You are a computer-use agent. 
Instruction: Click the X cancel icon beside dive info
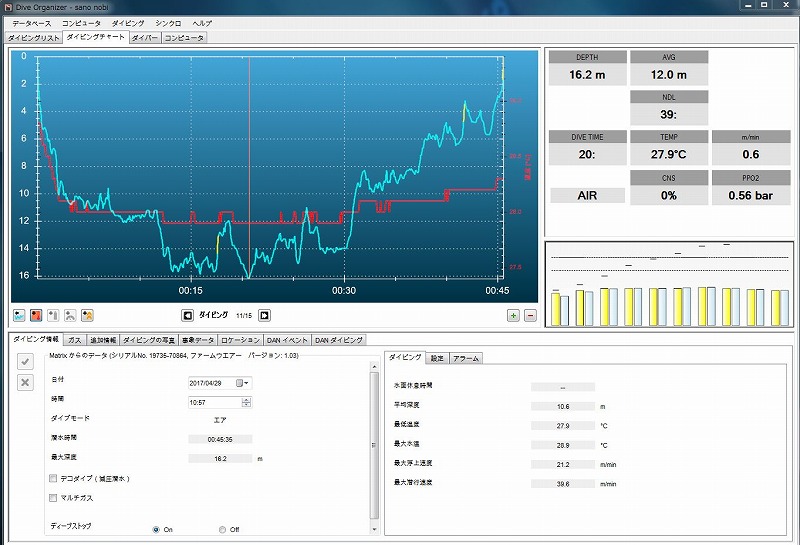coord(26,382)
